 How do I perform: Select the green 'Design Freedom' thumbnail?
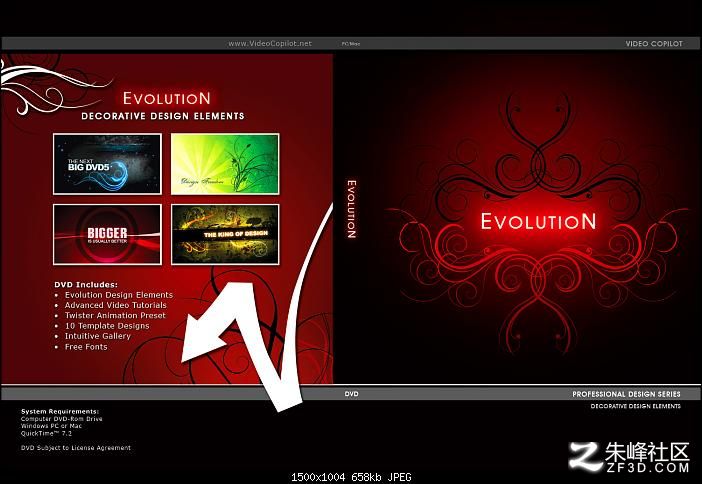tap(225, 164)
